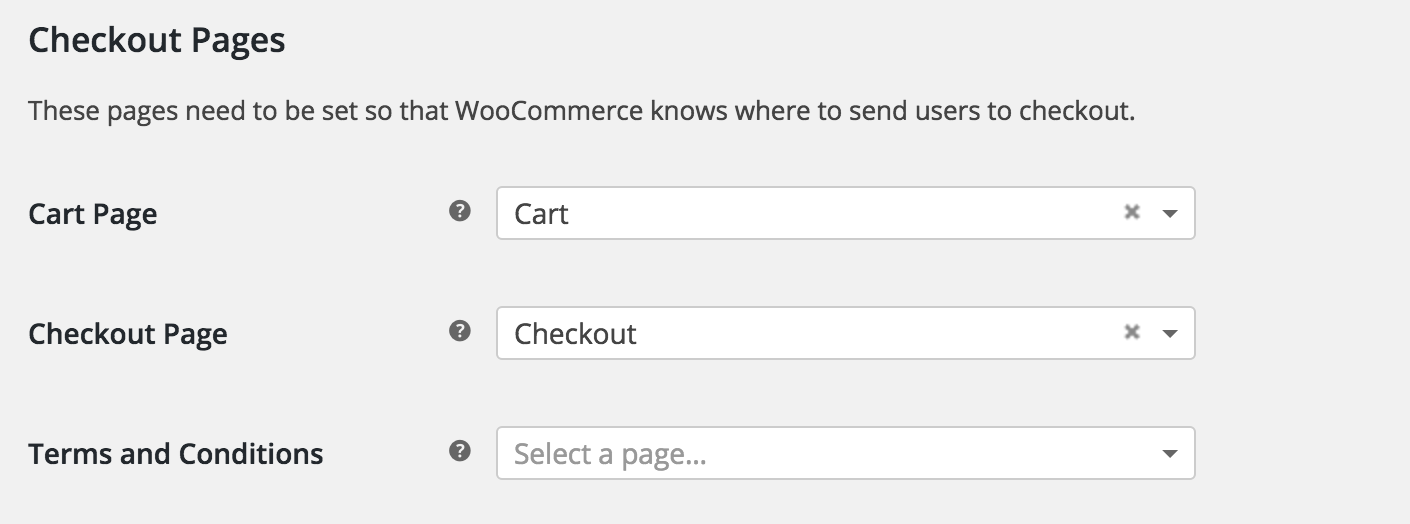Click help icon beside Cart Page
This screenshot has width=1410, height=524.
coord(459,211)
